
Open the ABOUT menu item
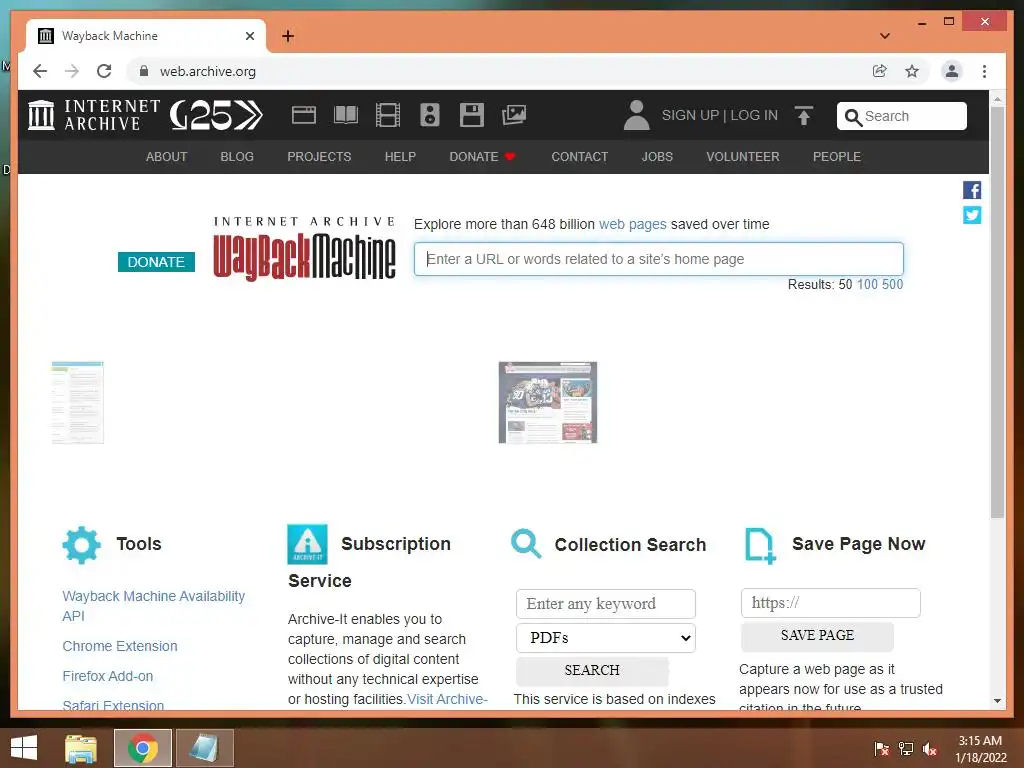click(167, 157)
